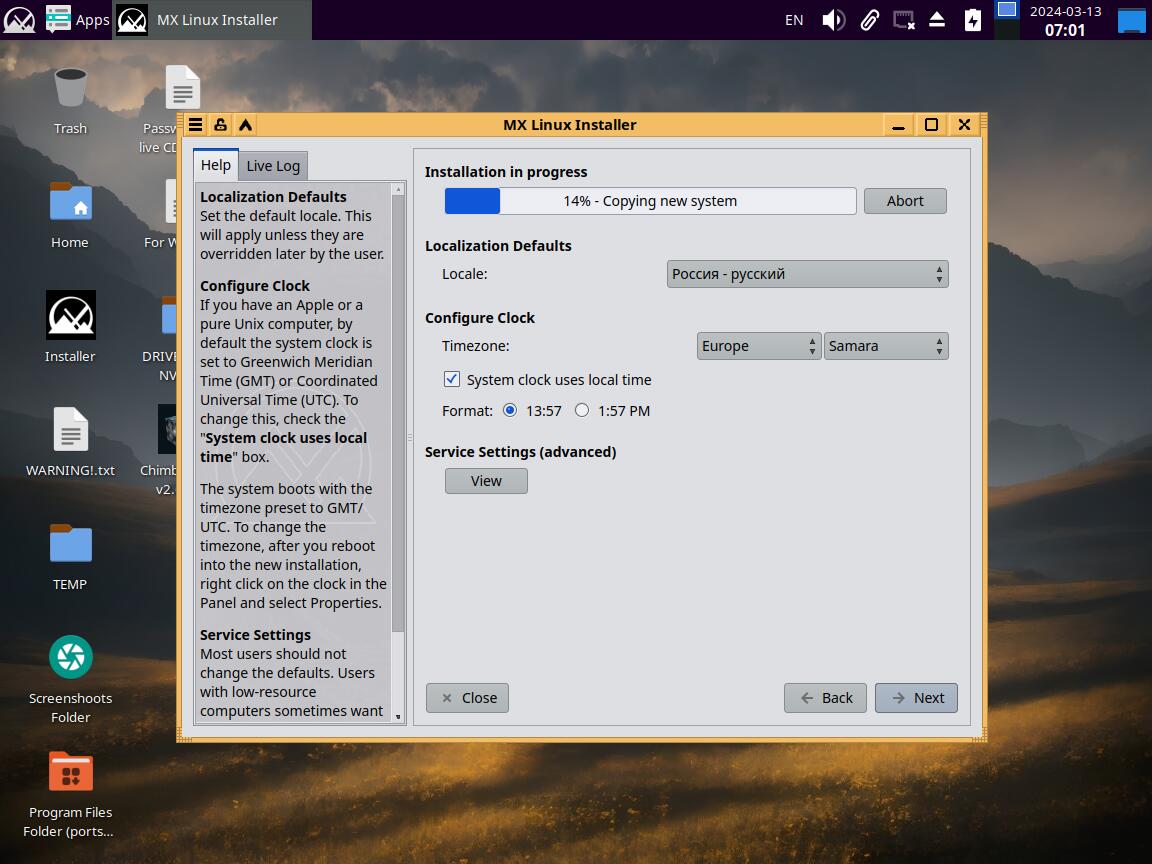
Task: Open the Samara timezone city dropdown
Action: pos(886,346)
